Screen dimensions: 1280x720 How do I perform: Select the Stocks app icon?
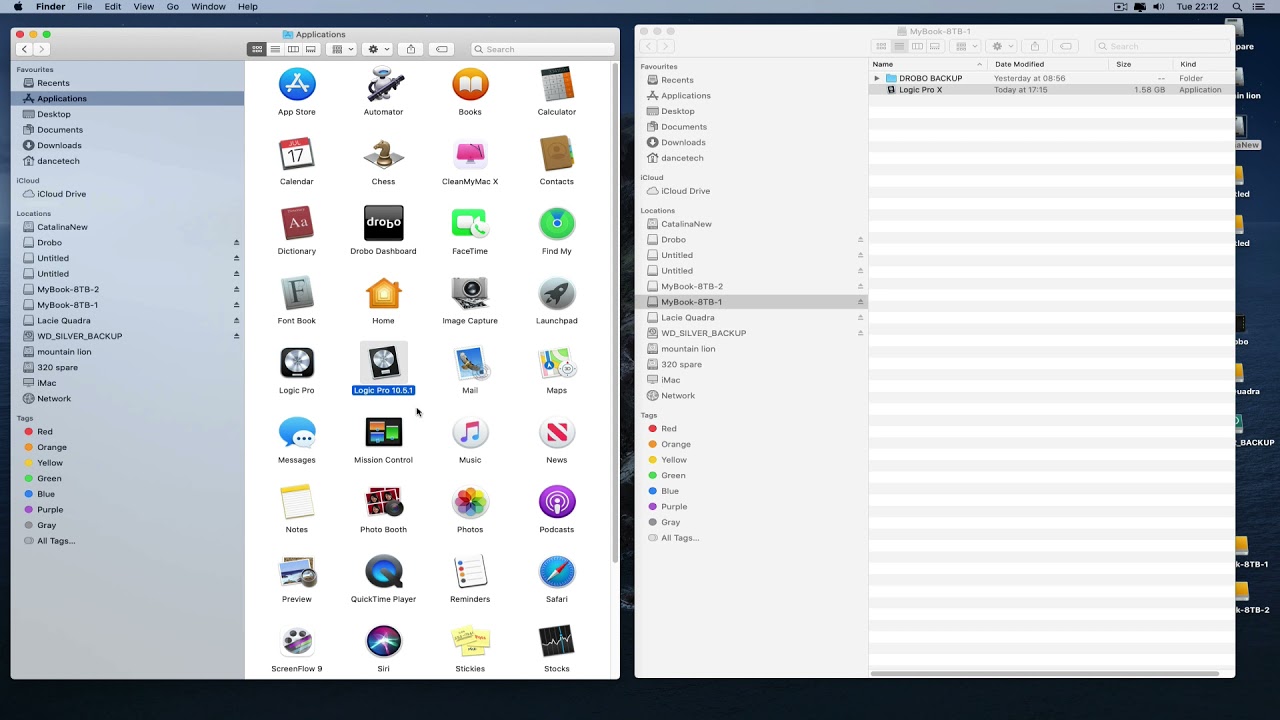pyautogui.click(x=557, y=641)
